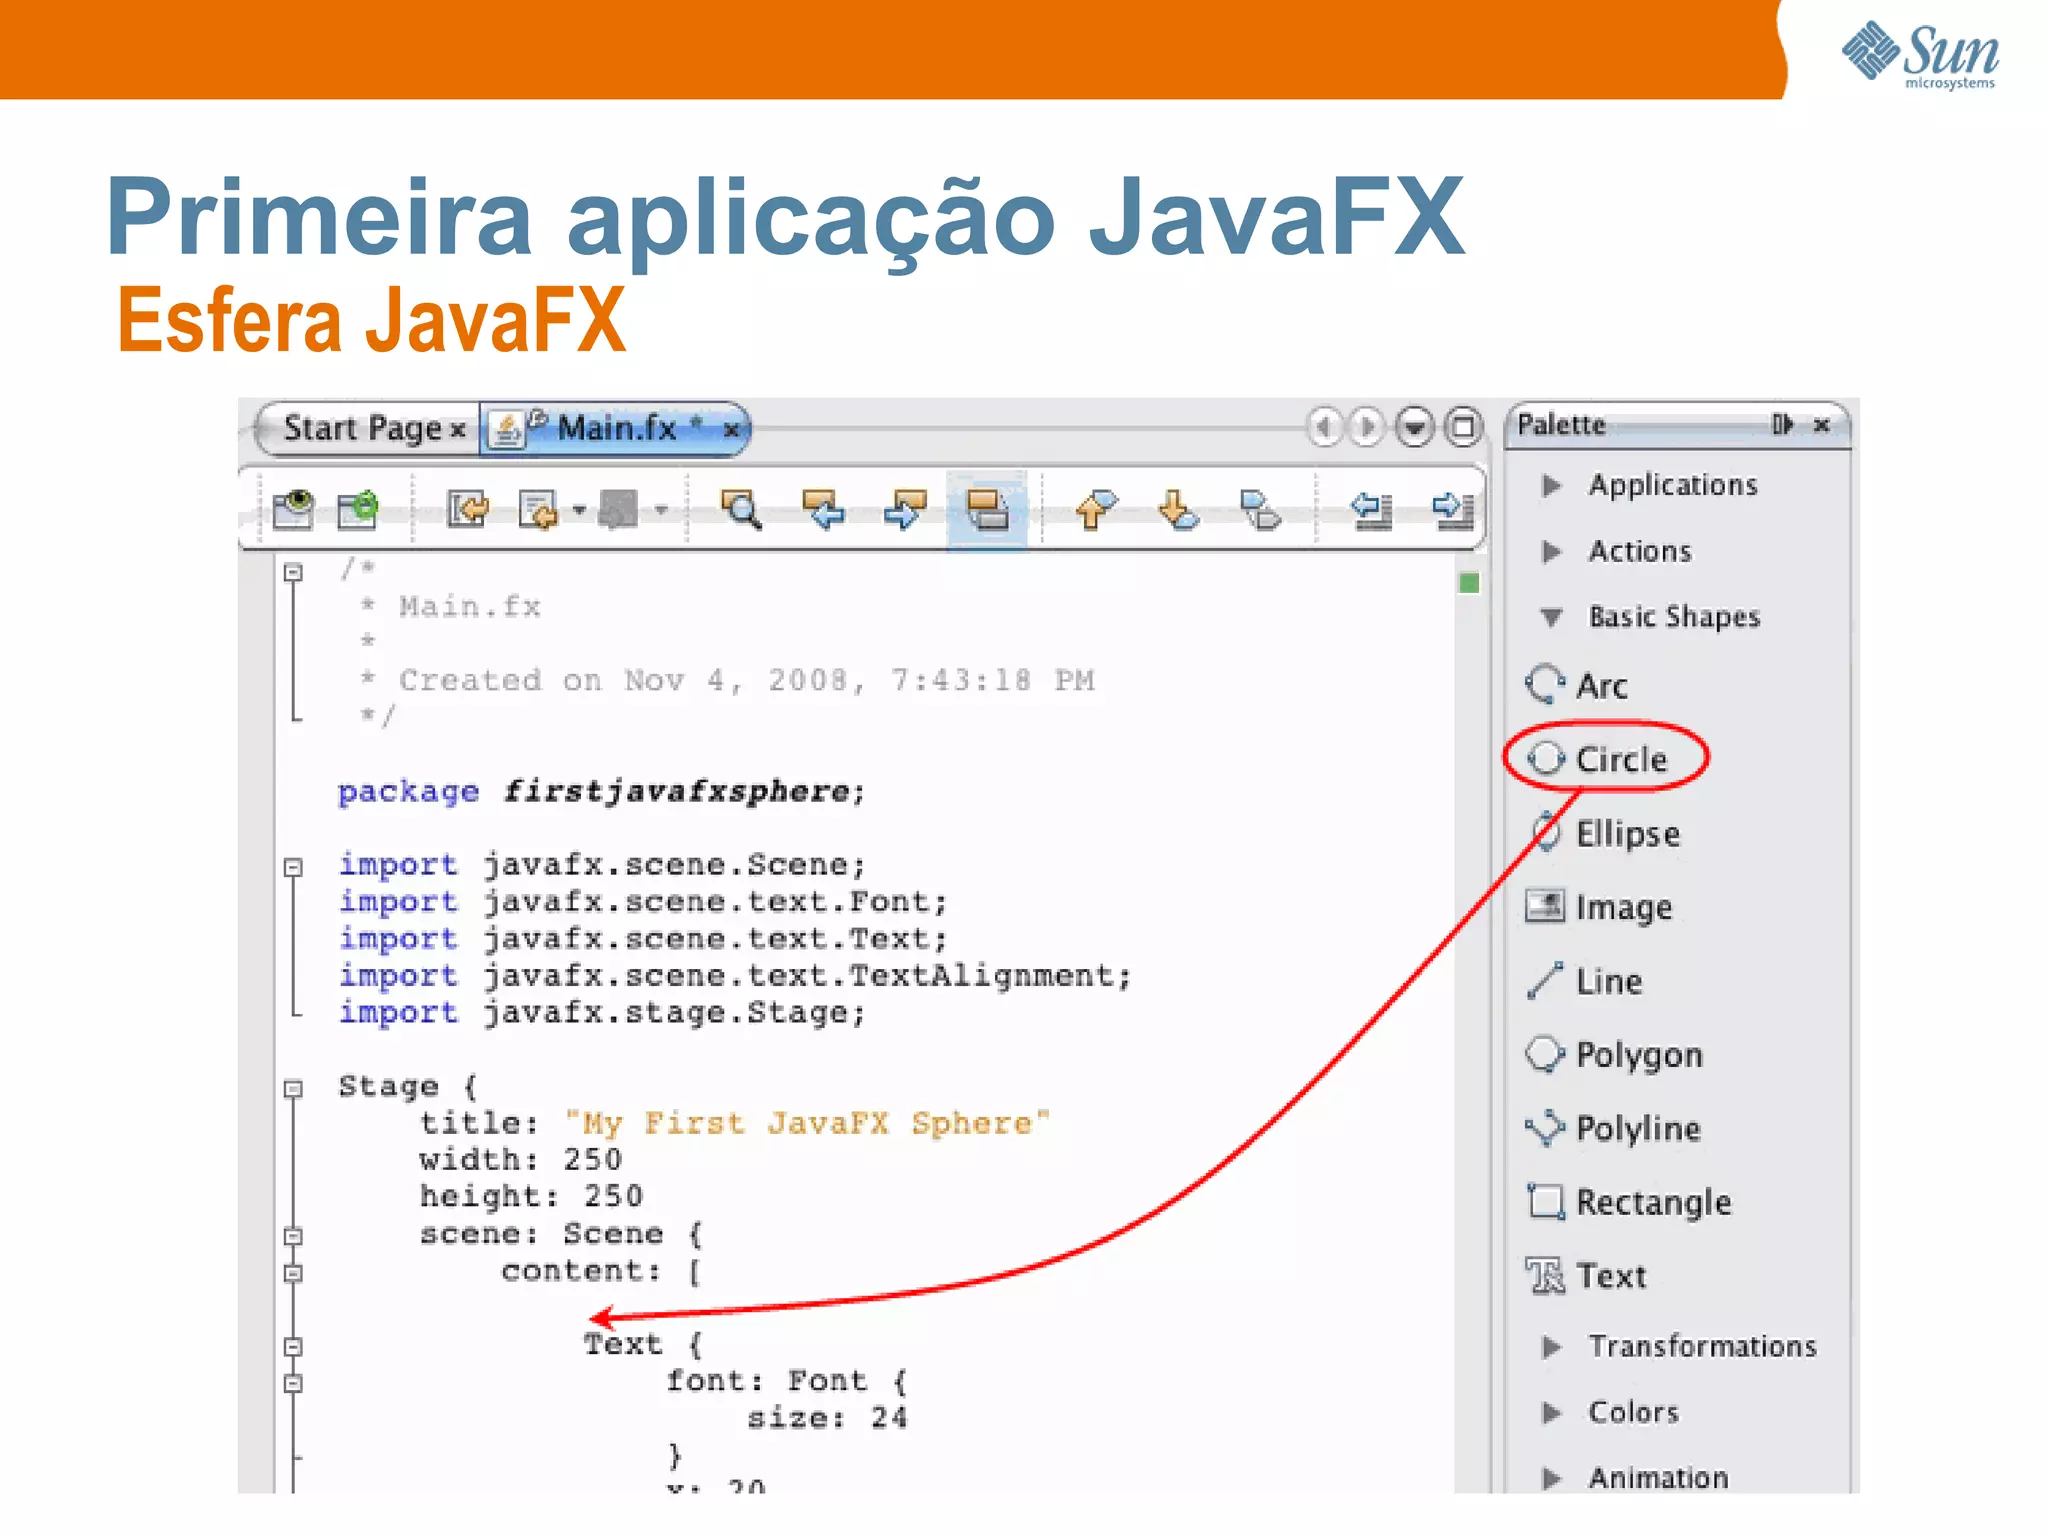Close the Main.fx tab
The image size is (2048, 1536).
(x=732, y=430)
